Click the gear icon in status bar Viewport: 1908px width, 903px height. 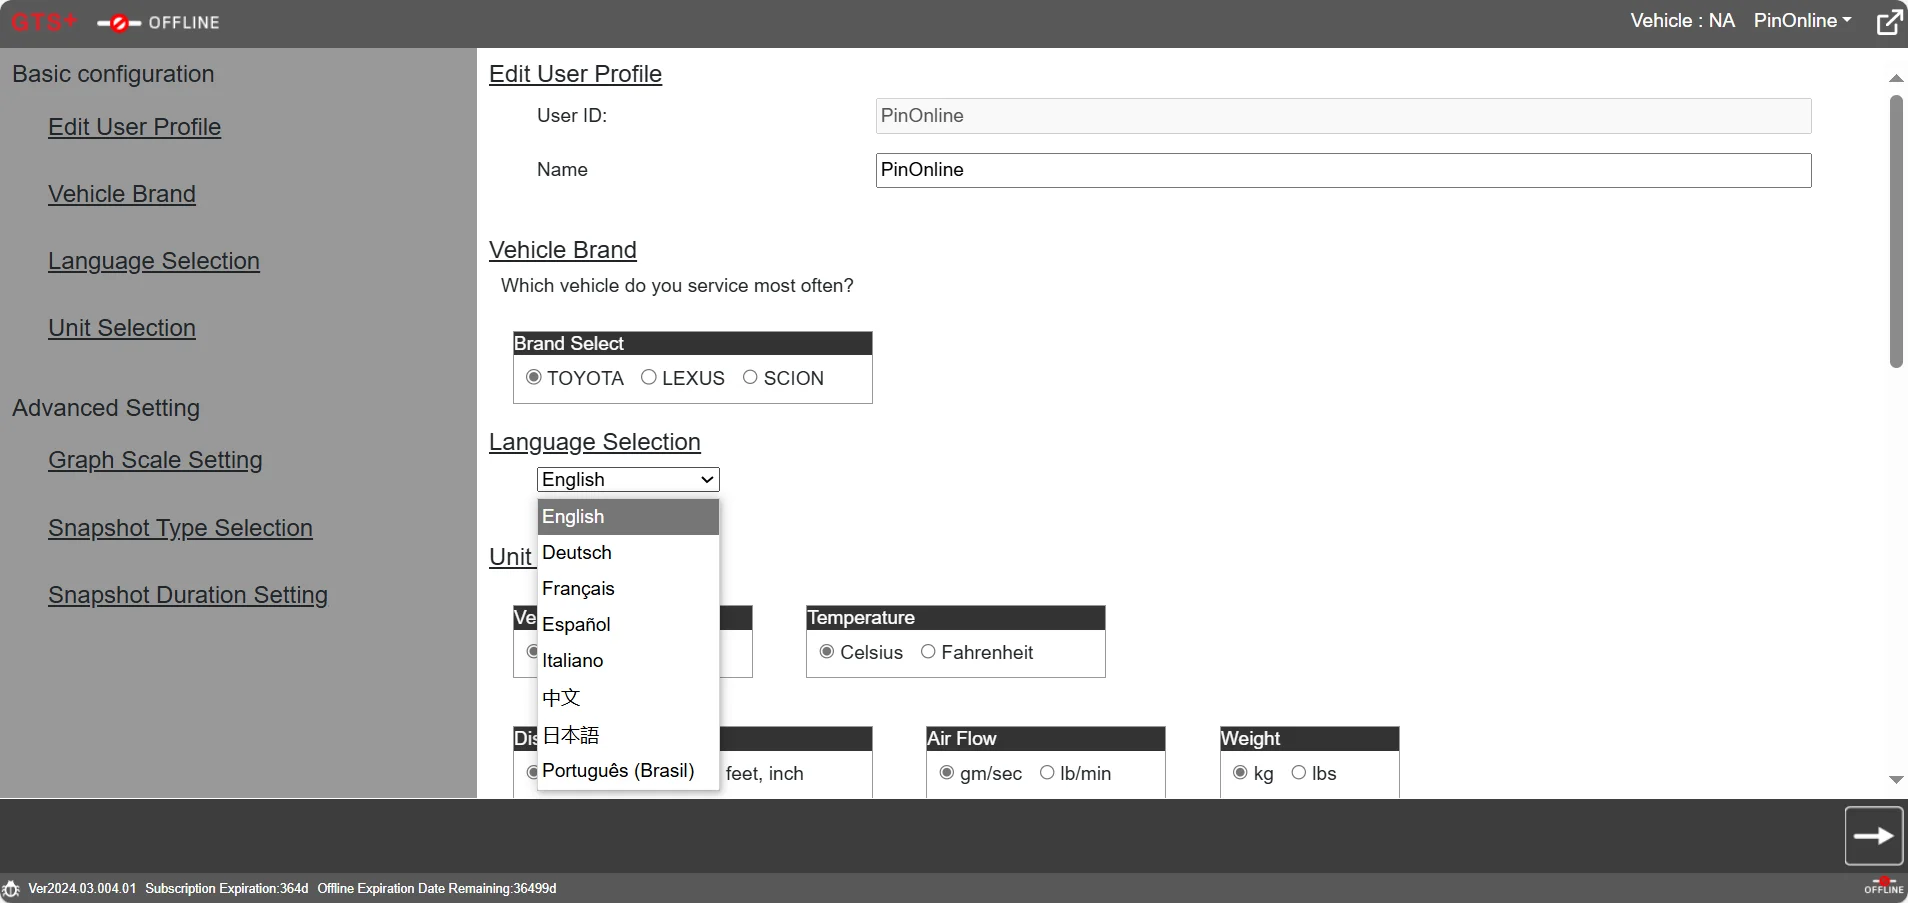(11, 889)
